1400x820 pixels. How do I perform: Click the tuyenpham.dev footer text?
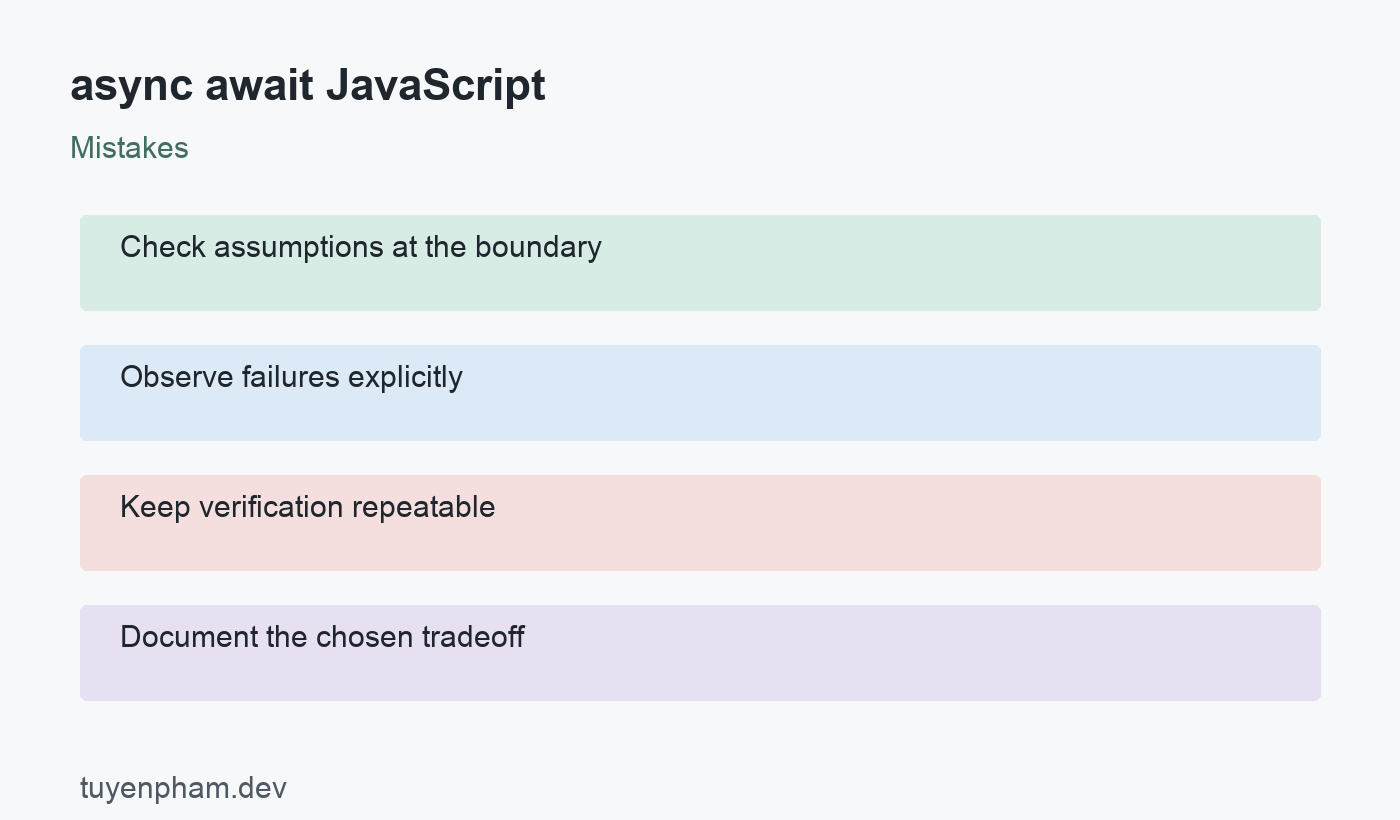[183, 788]
